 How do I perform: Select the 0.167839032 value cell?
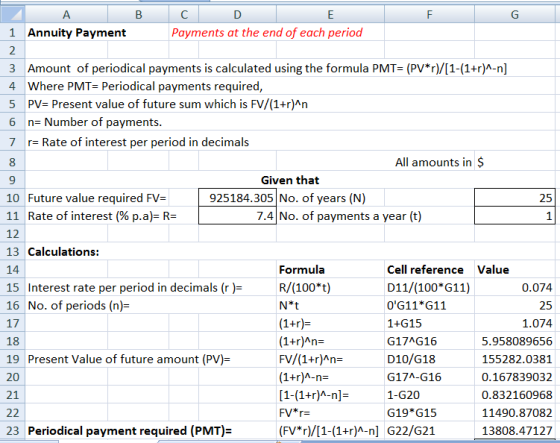coord(515,377)
